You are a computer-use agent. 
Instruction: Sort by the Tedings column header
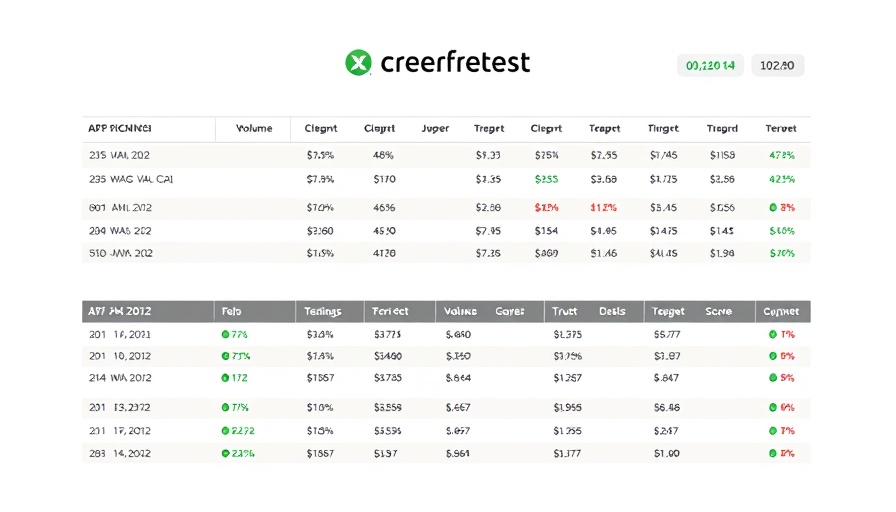click(x=322, y=311)
